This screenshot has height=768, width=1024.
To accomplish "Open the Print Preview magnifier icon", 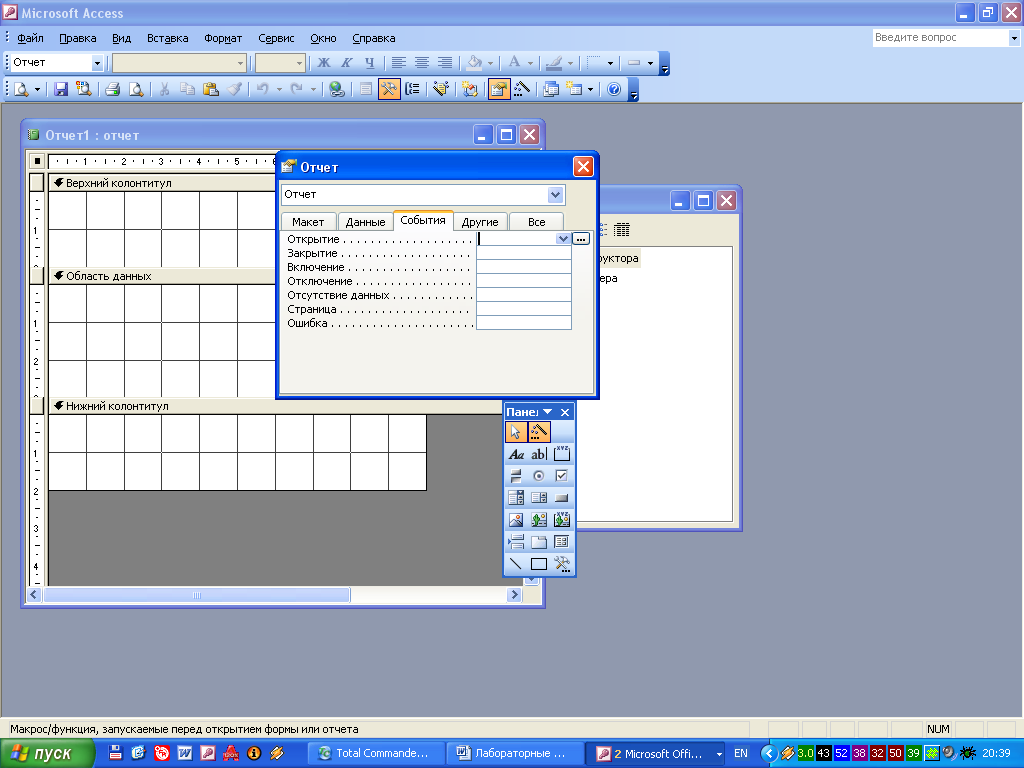I will pos(136,89).
